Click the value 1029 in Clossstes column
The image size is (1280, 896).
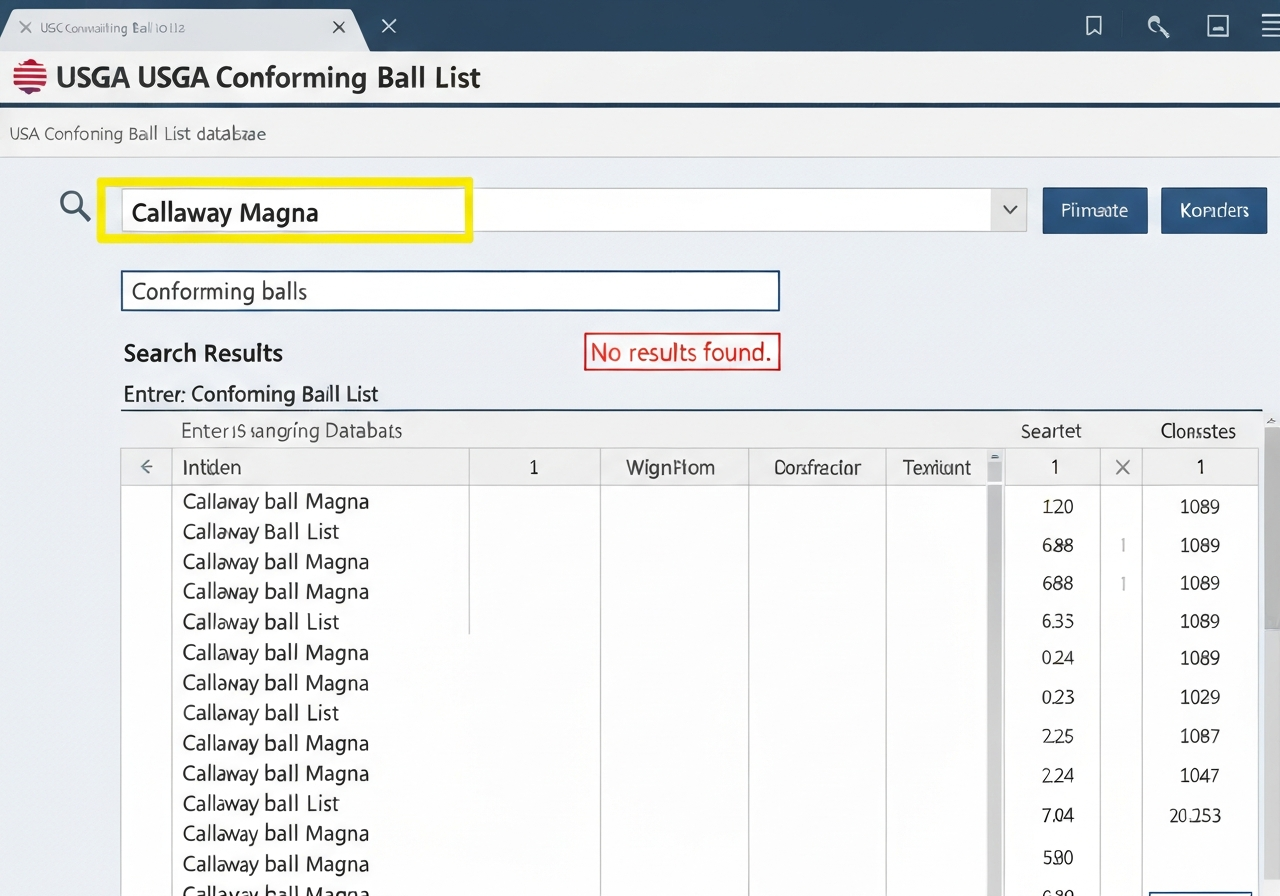(x=1199, y=697)
